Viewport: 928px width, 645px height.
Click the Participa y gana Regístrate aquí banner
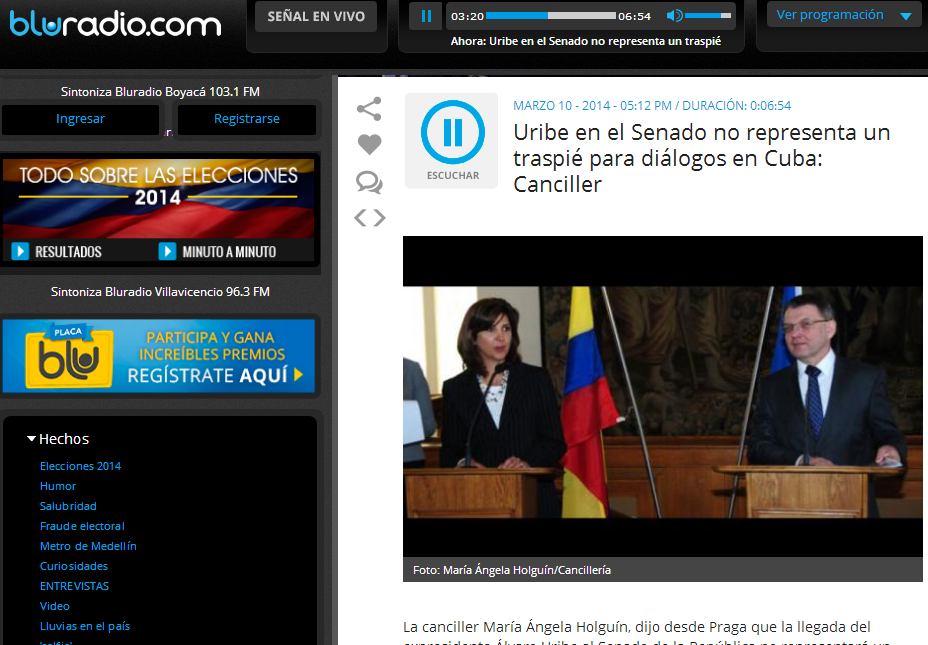point(159,356)
